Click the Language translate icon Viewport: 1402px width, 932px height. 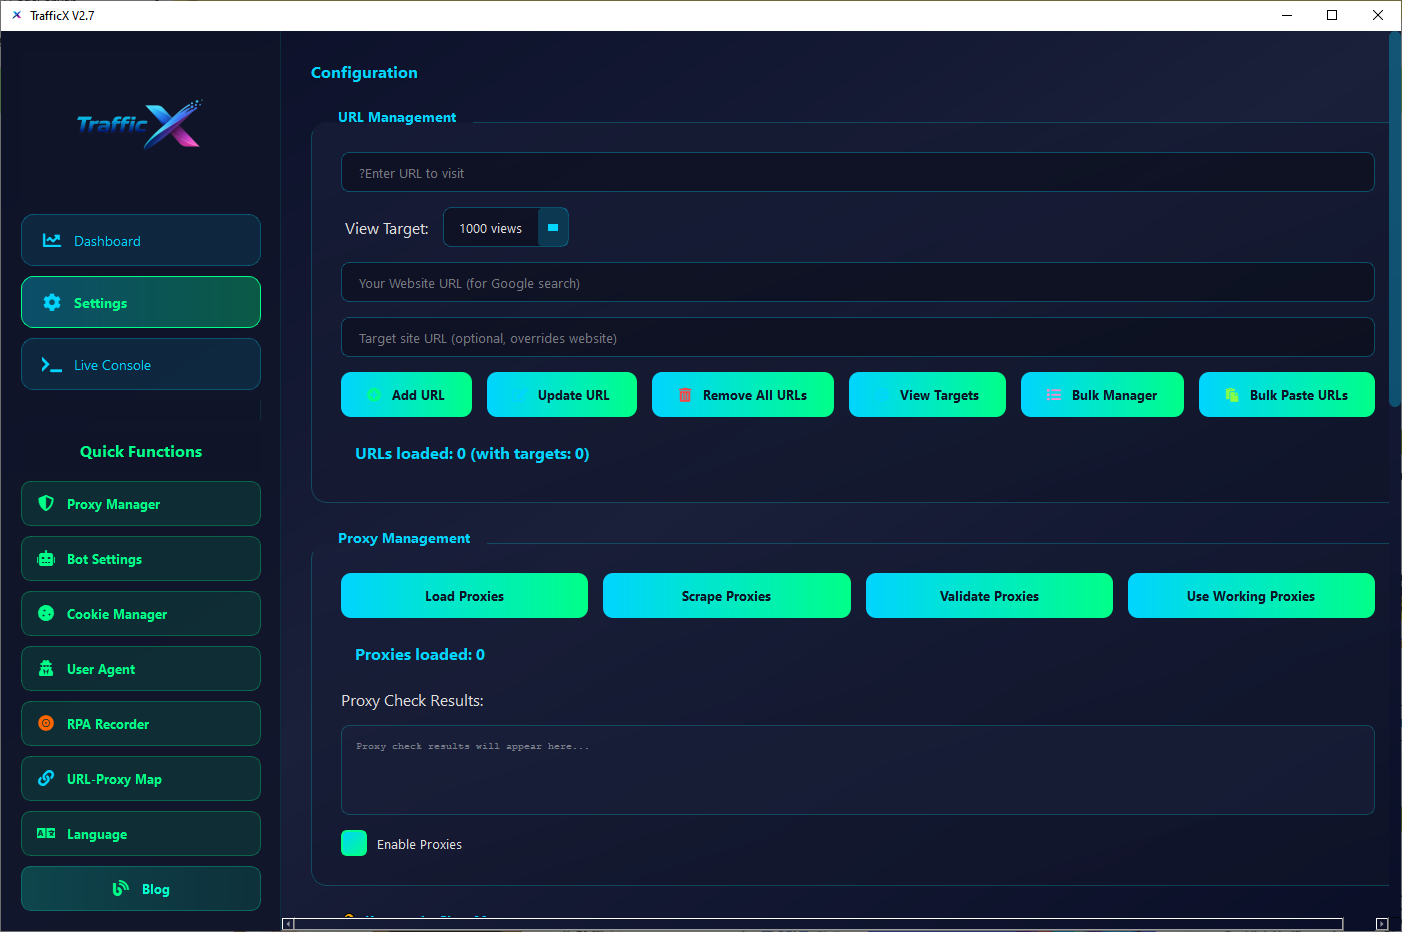[46, 833]
